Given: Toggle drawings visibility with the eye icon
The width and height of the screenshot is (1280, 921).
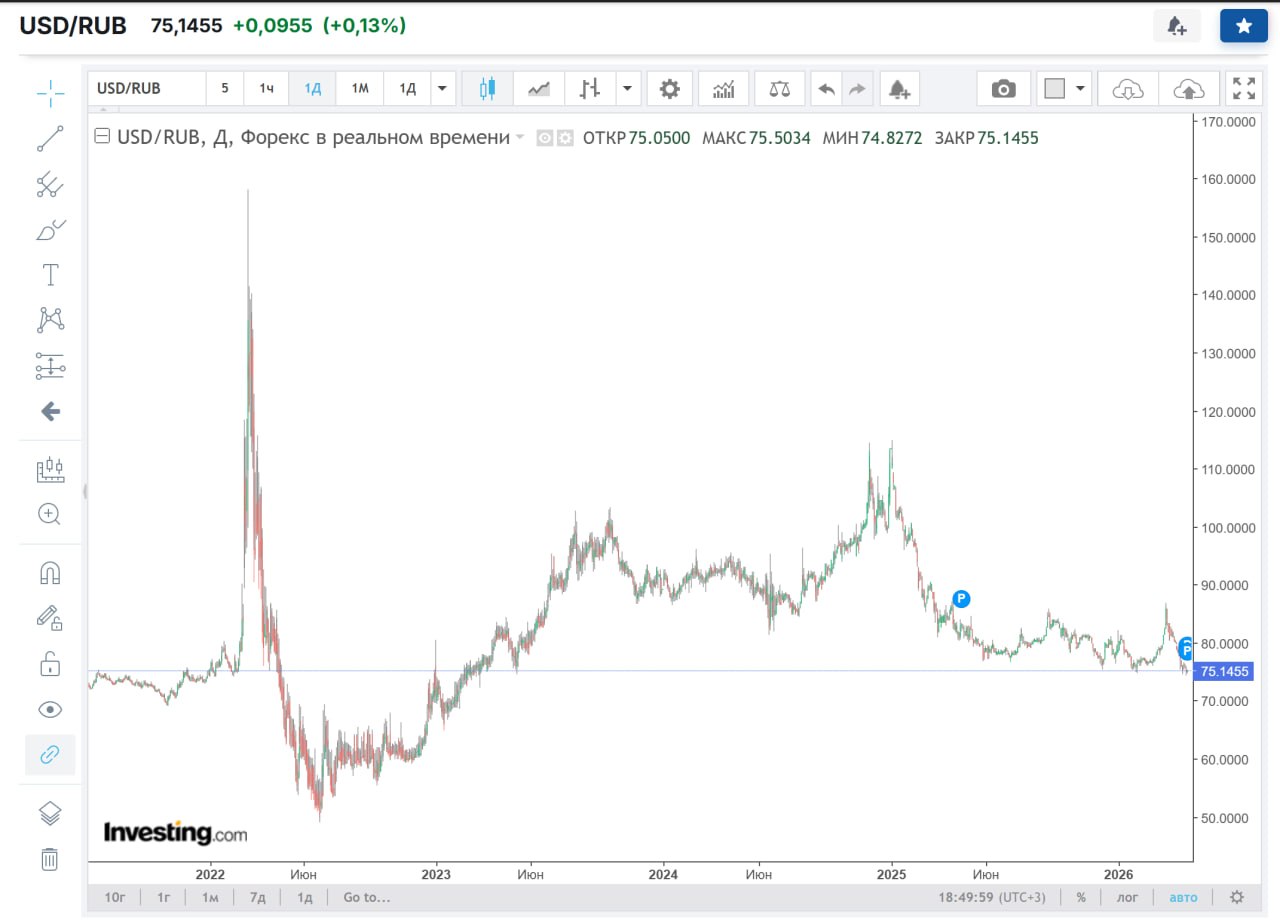Looking at the screenshot, I should (50, 710).
